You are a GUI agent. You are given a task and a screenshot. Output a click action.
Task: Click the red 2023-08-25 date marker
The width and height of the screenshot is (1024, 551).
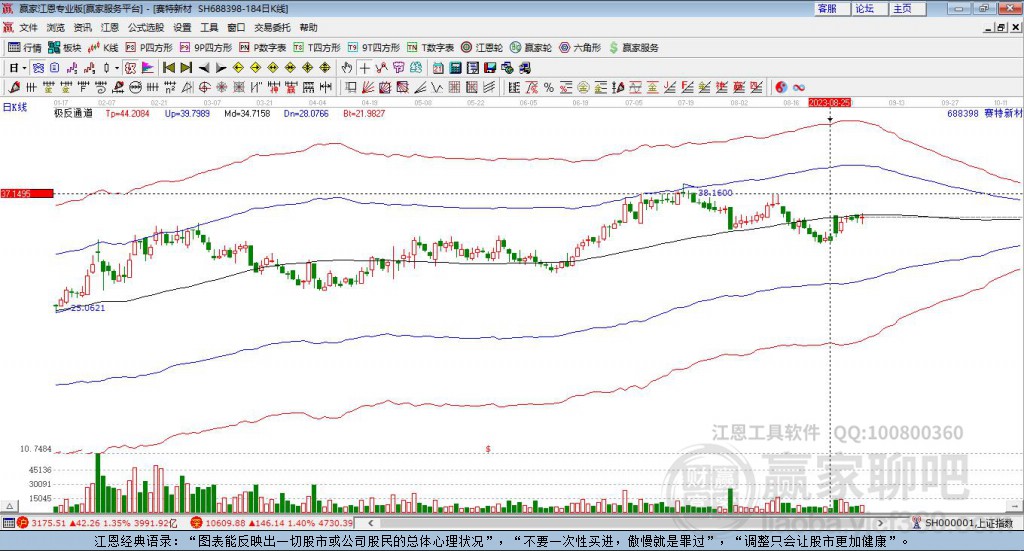tap(829, 102)
